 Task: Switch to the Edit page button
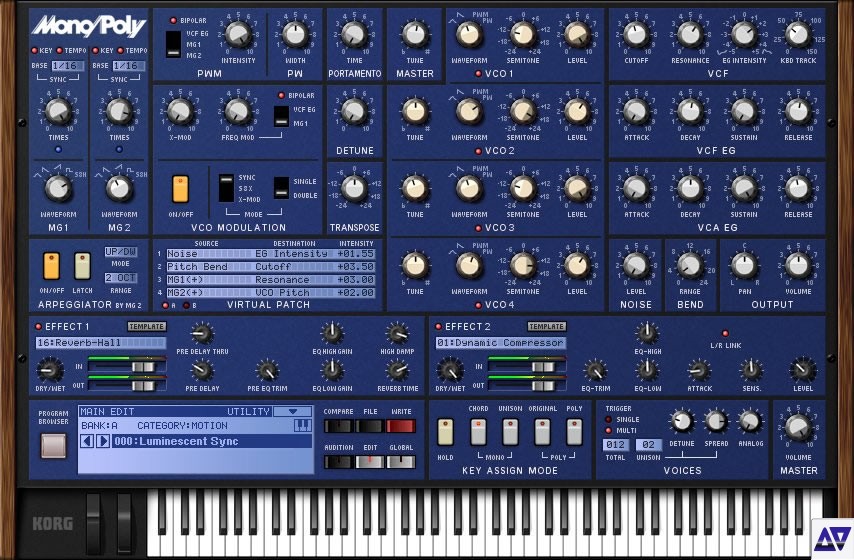[x=370, y=462]
